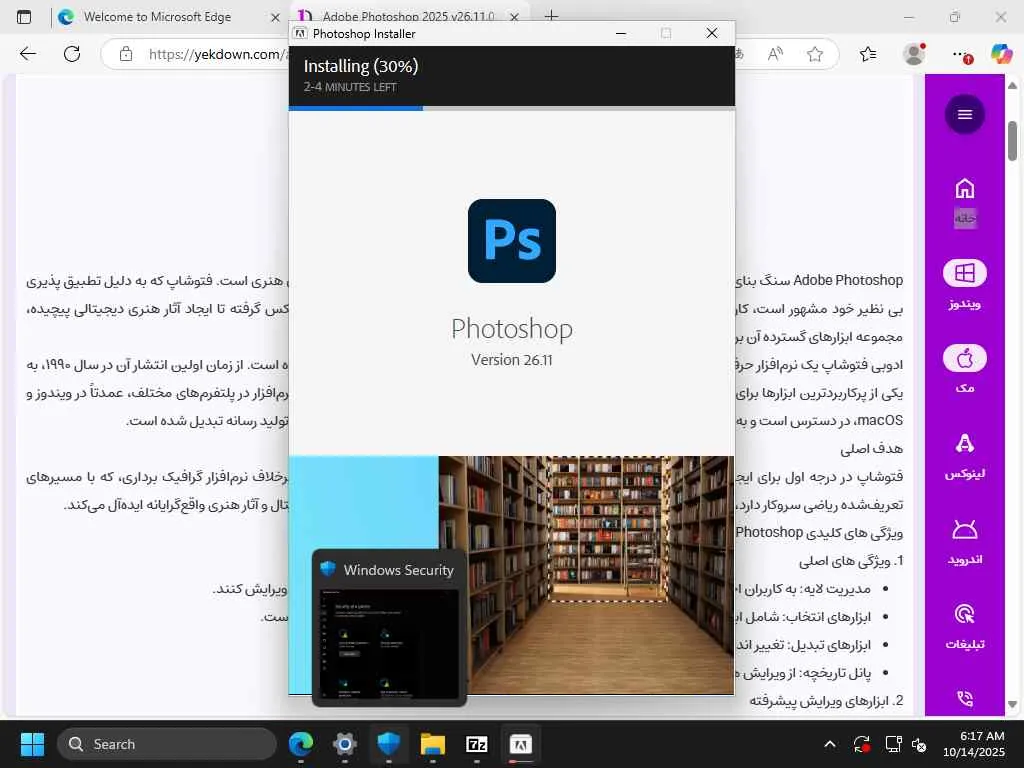Click the Version 26.11 text
This screenshot has height=768, width=1024.
[x=511, y=360]
